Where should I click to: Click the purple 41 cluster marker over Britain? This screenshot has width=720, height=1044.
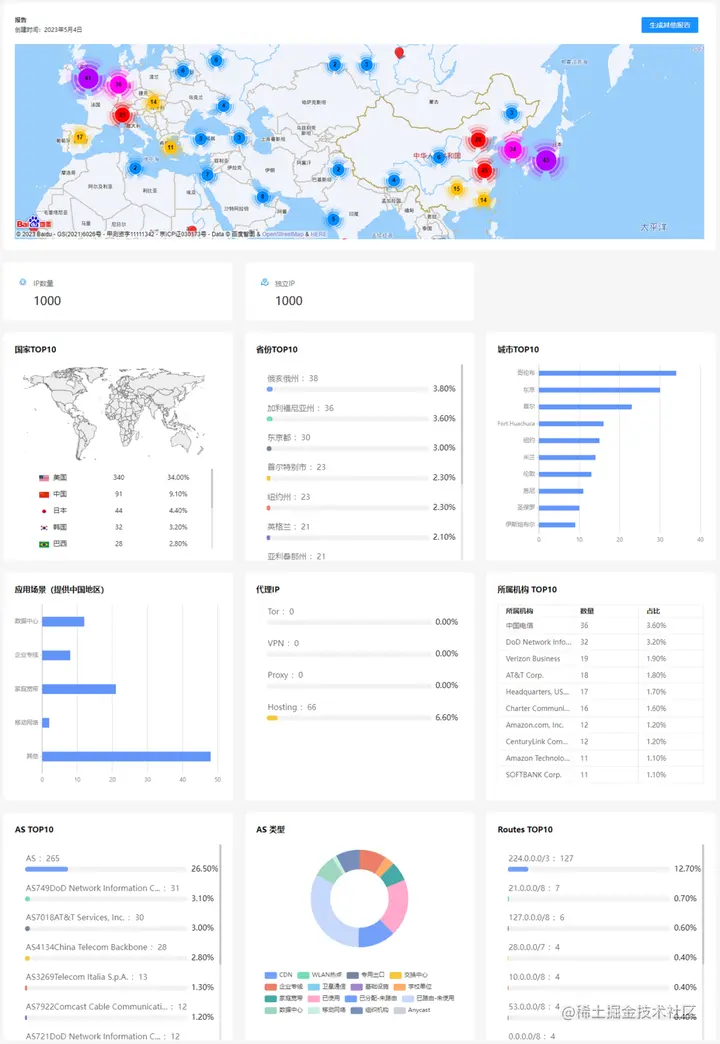tap(88, 78)
